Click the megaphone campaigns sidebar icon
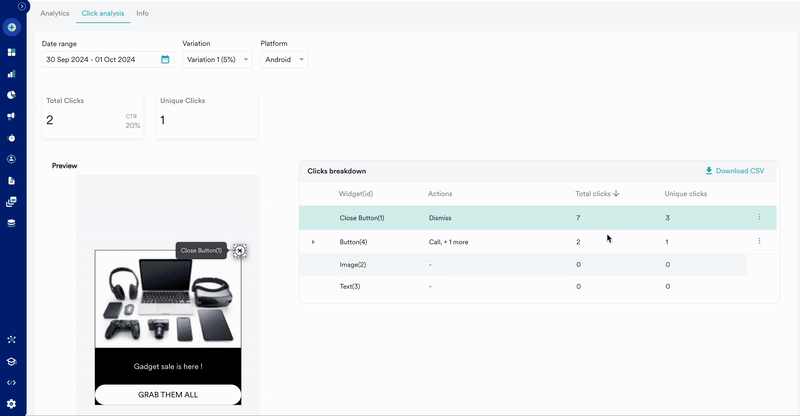 11,116
